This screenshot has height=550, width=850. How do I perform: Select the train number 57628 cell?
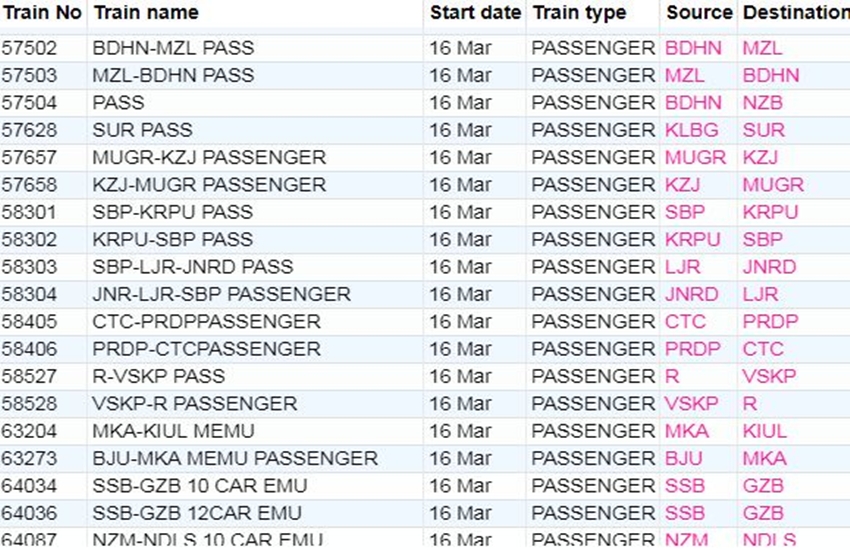[30, 130]
